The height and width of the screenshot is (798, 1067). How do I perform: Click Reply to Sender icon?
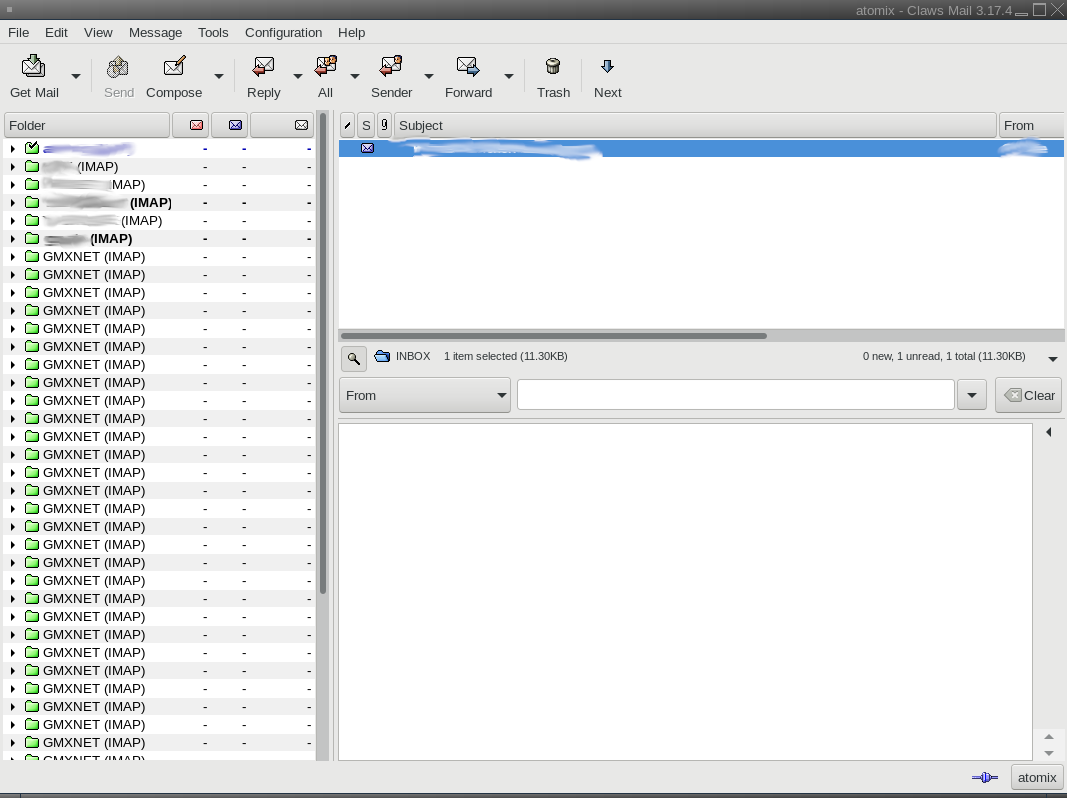point(391,66)
